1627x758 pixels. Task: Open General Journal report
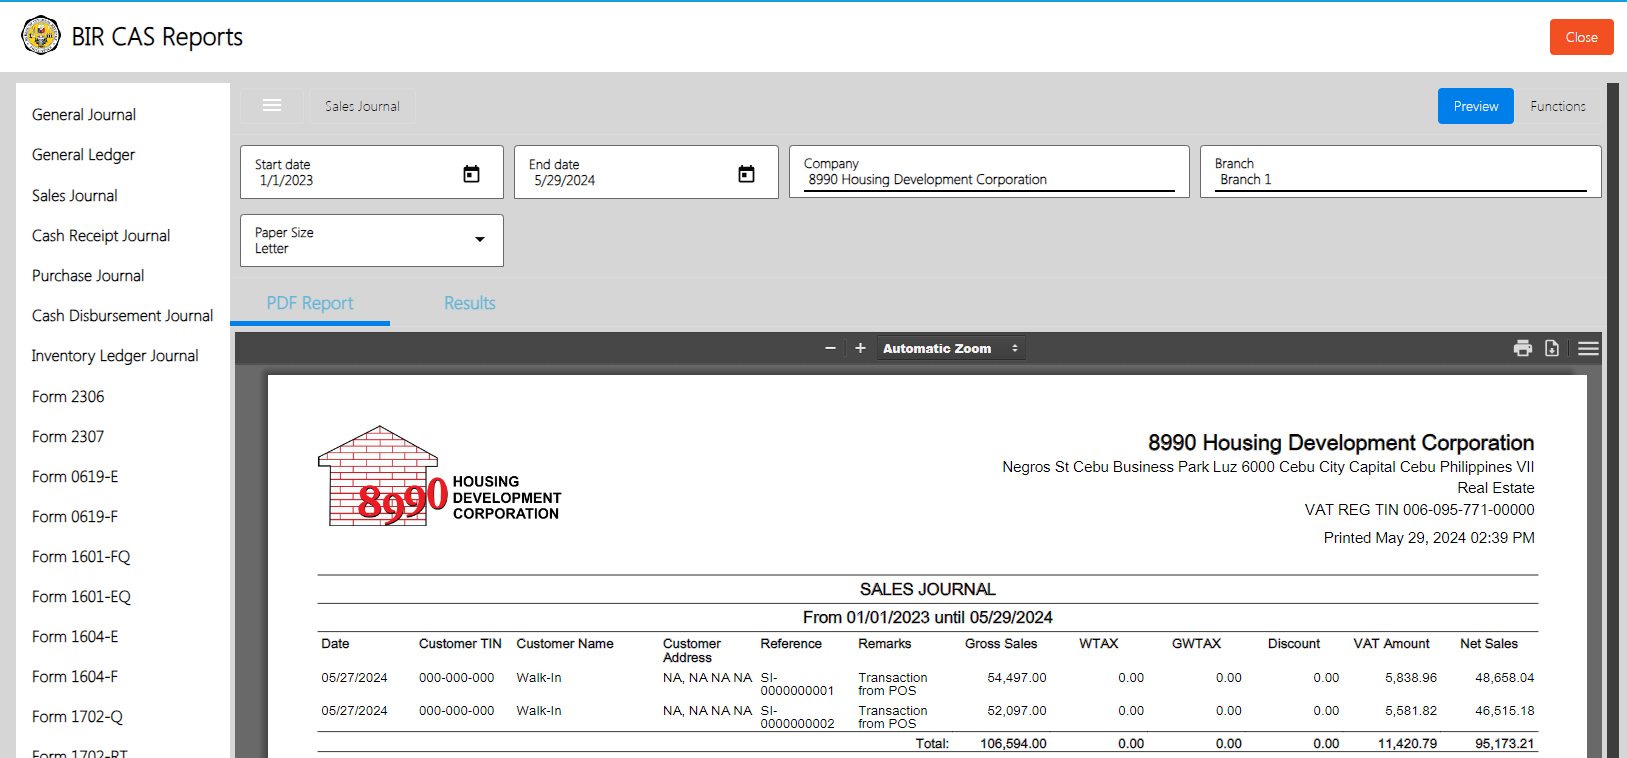pyautogui.click(x=84, y=115)
